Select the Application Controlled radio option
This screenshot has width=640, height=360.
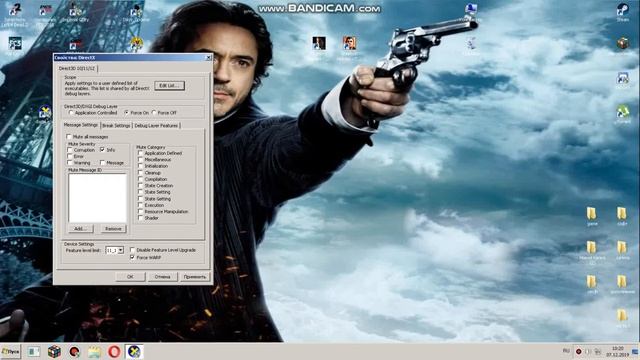(92, 113)
